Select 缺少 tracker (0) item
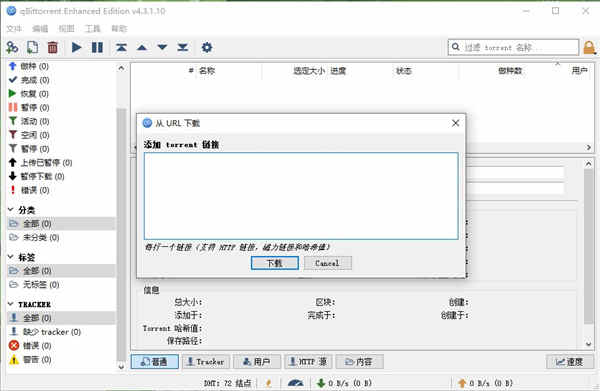This screenshot has height=391, width=600. [x=45, y=332]
